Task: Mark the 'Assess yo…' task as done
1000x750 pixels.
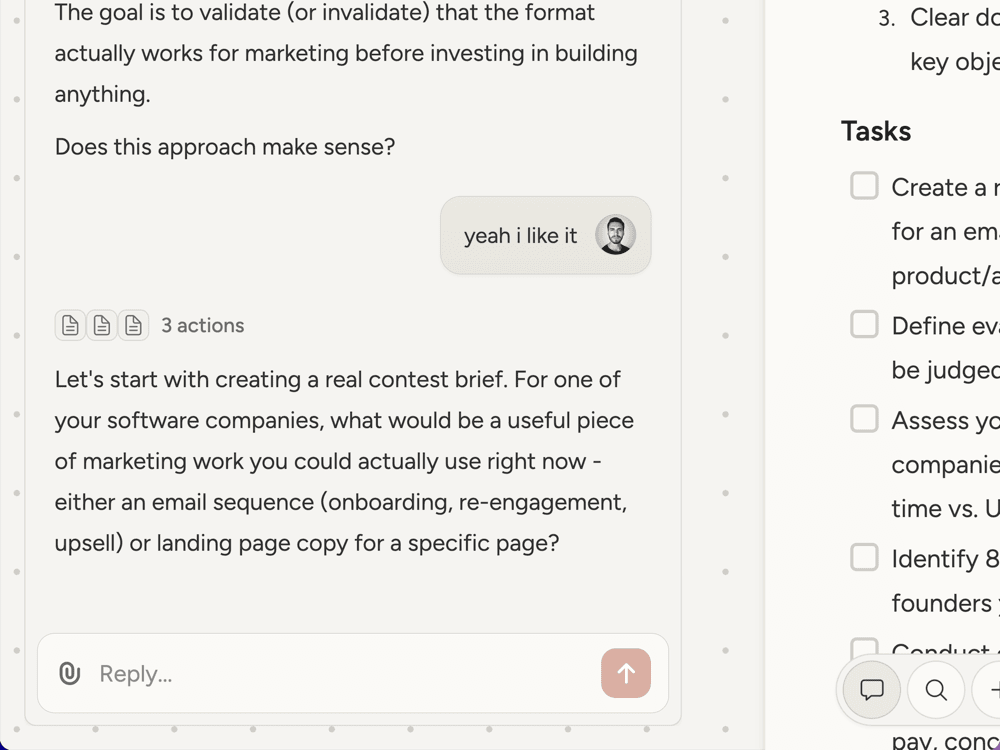Action: coord(864,418)
